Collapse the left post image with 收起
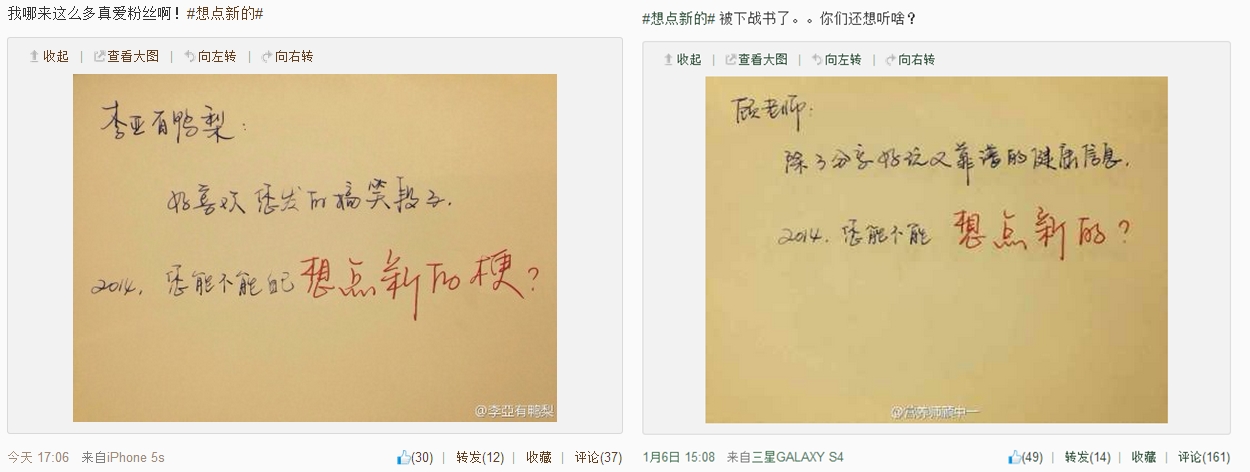The image size is (1250, 472). (49, 56)
